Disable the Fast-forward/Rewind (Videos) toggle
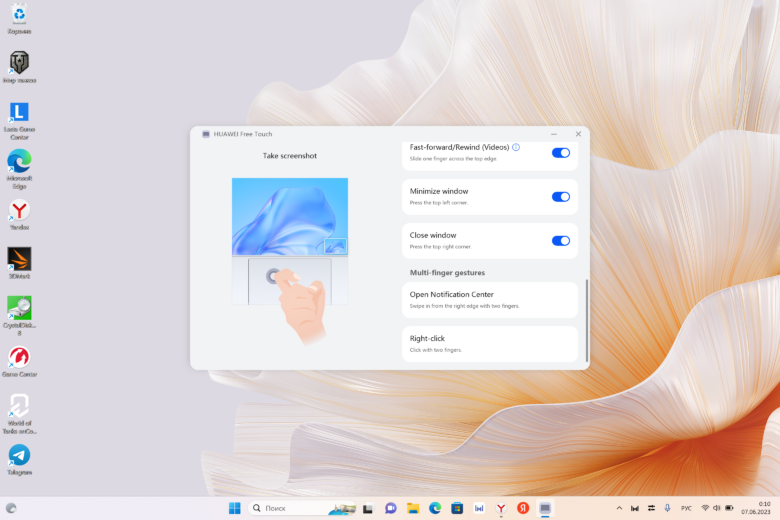The width and height of the screenshot is (780, 520). (x=561, y=153)
